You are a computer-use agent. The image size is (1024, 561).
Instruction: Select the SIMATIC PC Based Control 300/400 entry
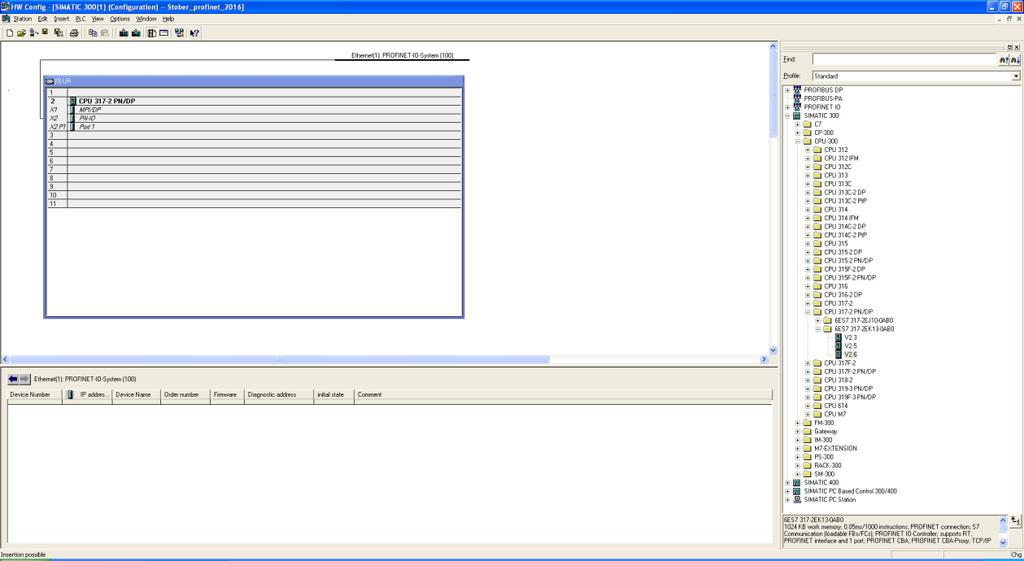(850, 491)
